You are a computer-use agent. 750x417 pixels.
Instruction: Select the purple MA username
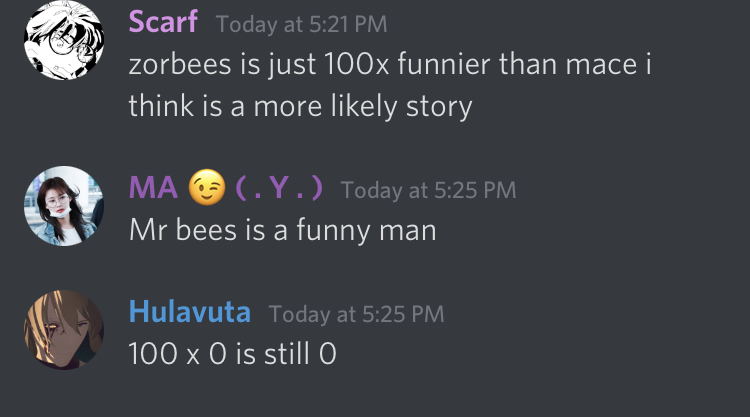[x=154, y=187]
